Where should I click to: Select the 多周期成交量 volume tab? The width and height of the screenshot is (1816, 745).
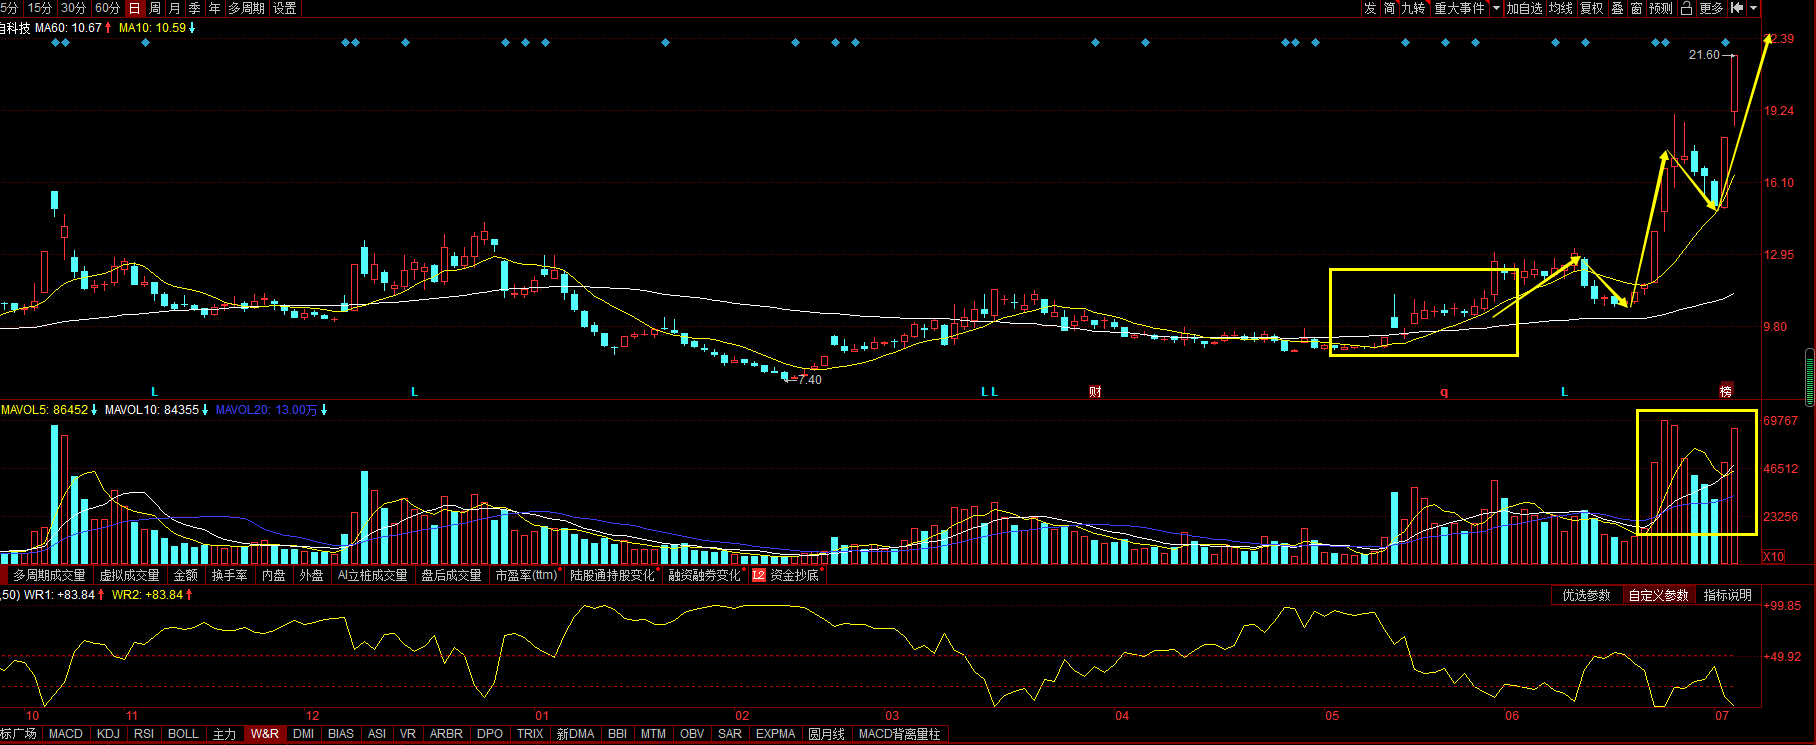pyautogui.click(x=49, y=575)
